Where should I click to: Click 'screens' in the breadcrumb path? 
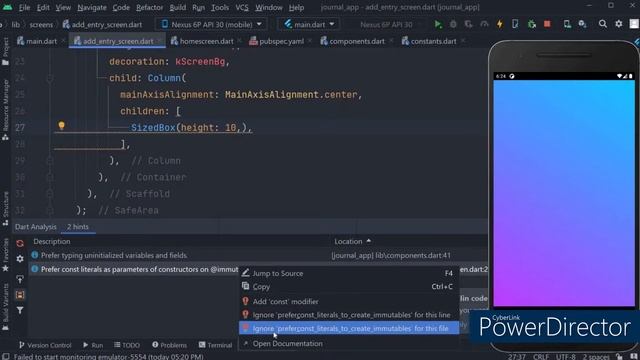pos(41,24)
